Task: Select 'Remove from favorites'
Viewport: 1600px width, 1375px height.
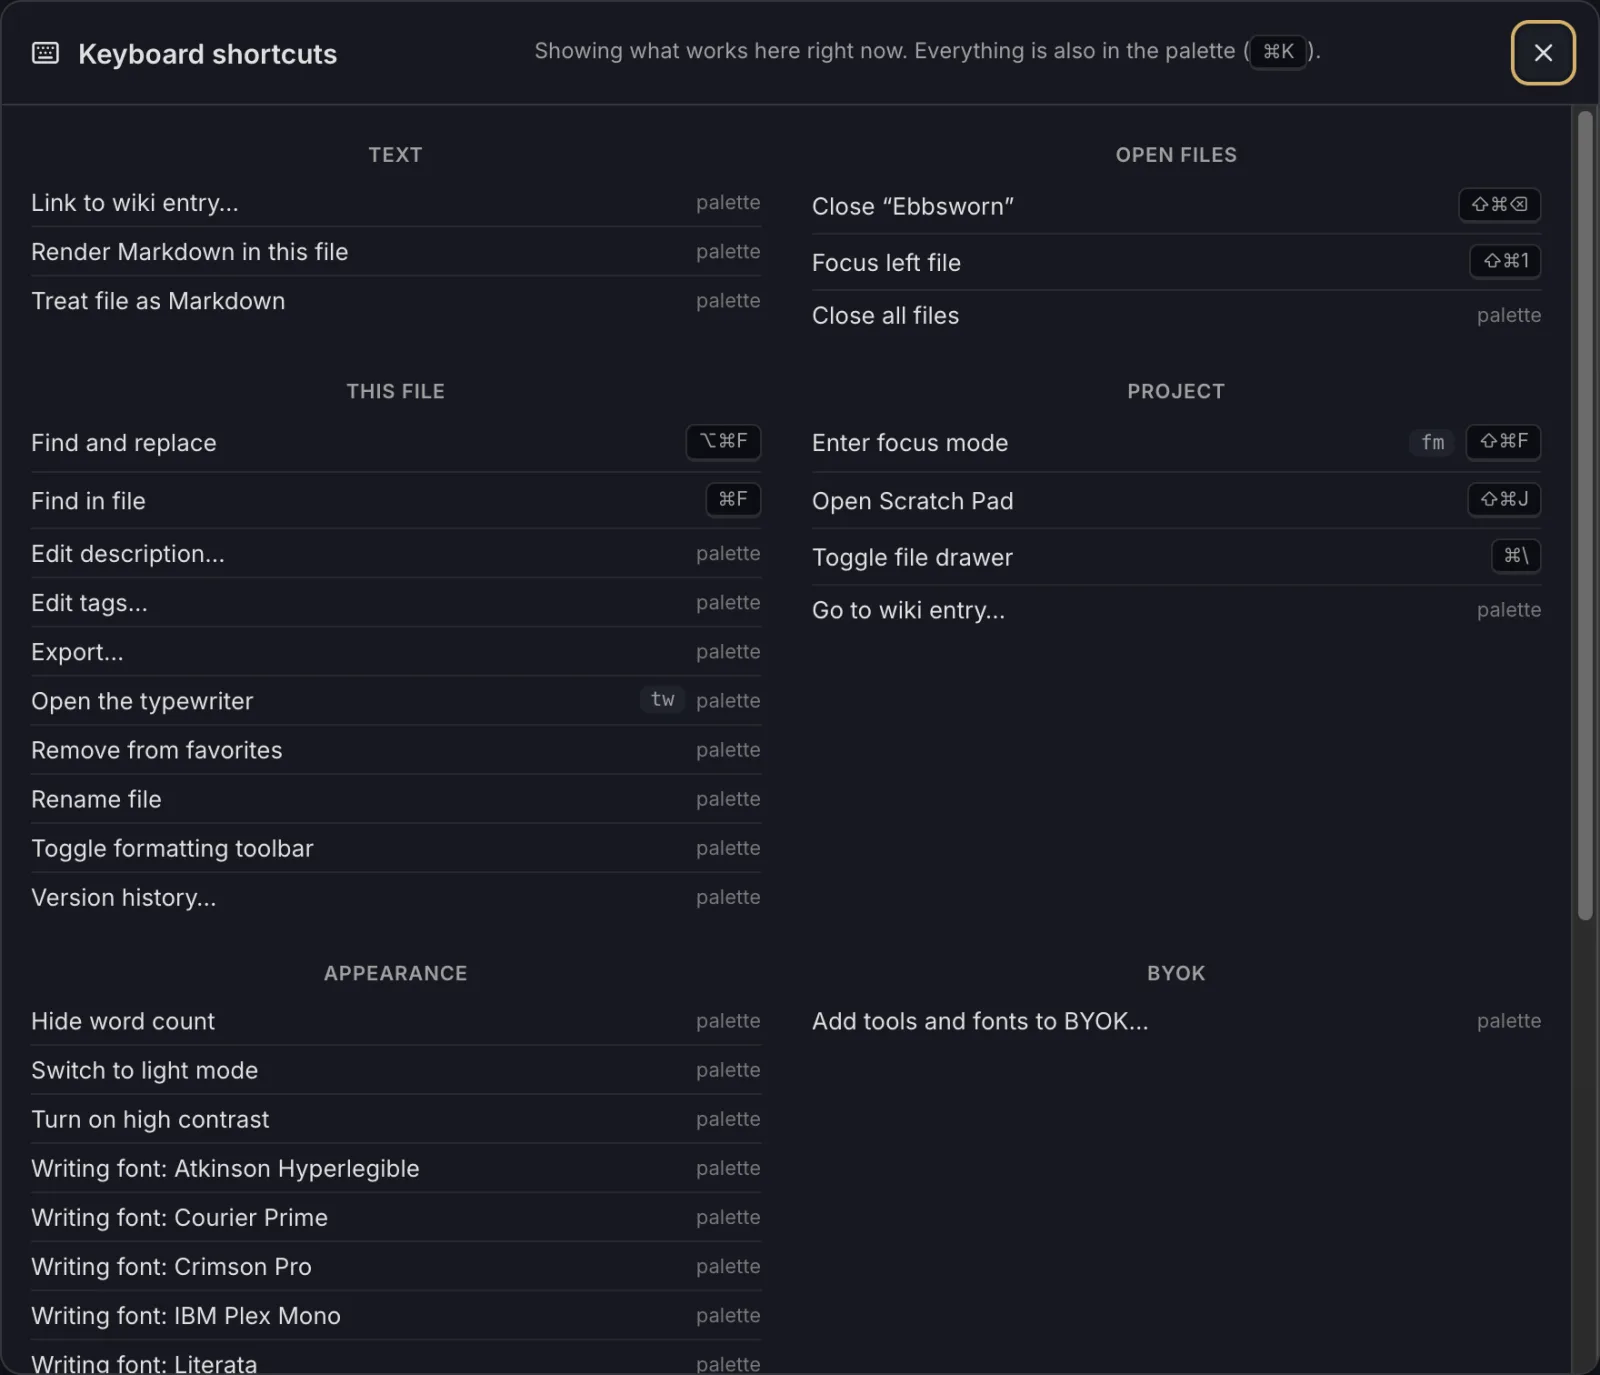Action: coord(396,750)
